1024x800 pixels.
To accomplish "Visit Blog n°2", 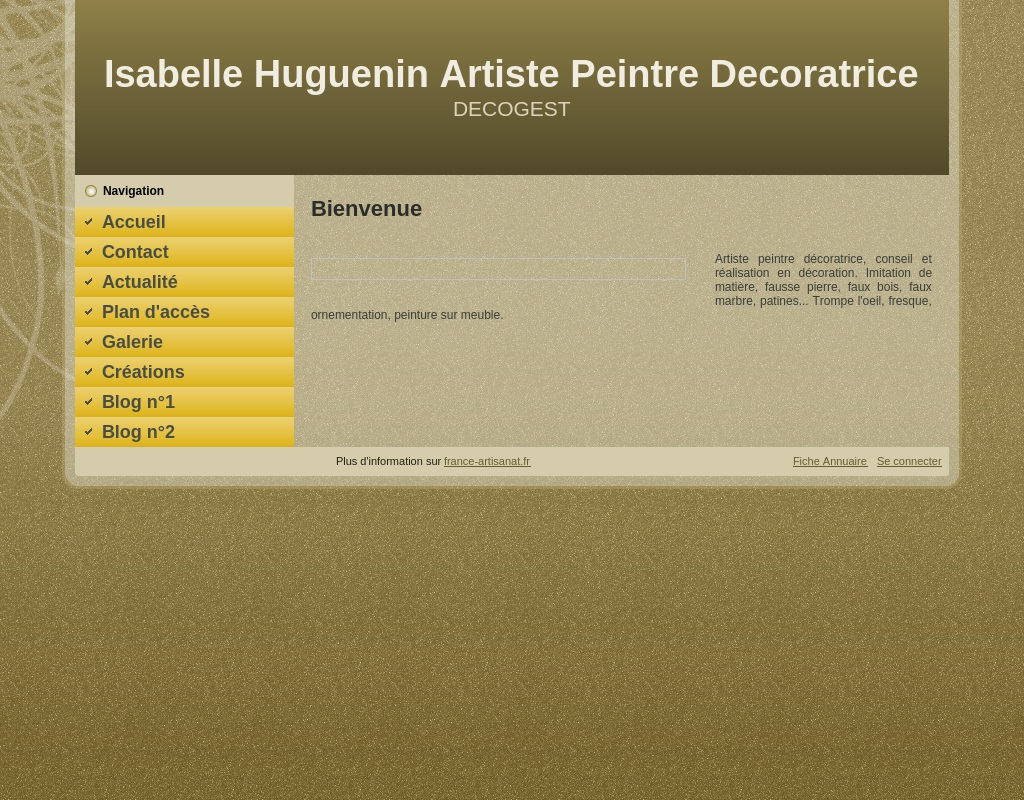I will [x=184, y=432].
